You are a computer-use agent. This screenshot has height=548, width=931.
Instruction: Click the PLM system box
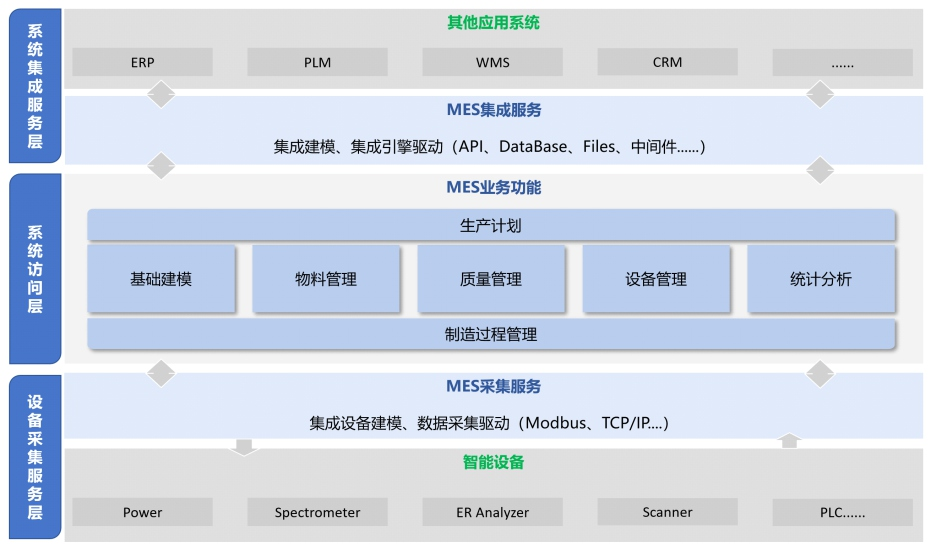click(318, 62)
